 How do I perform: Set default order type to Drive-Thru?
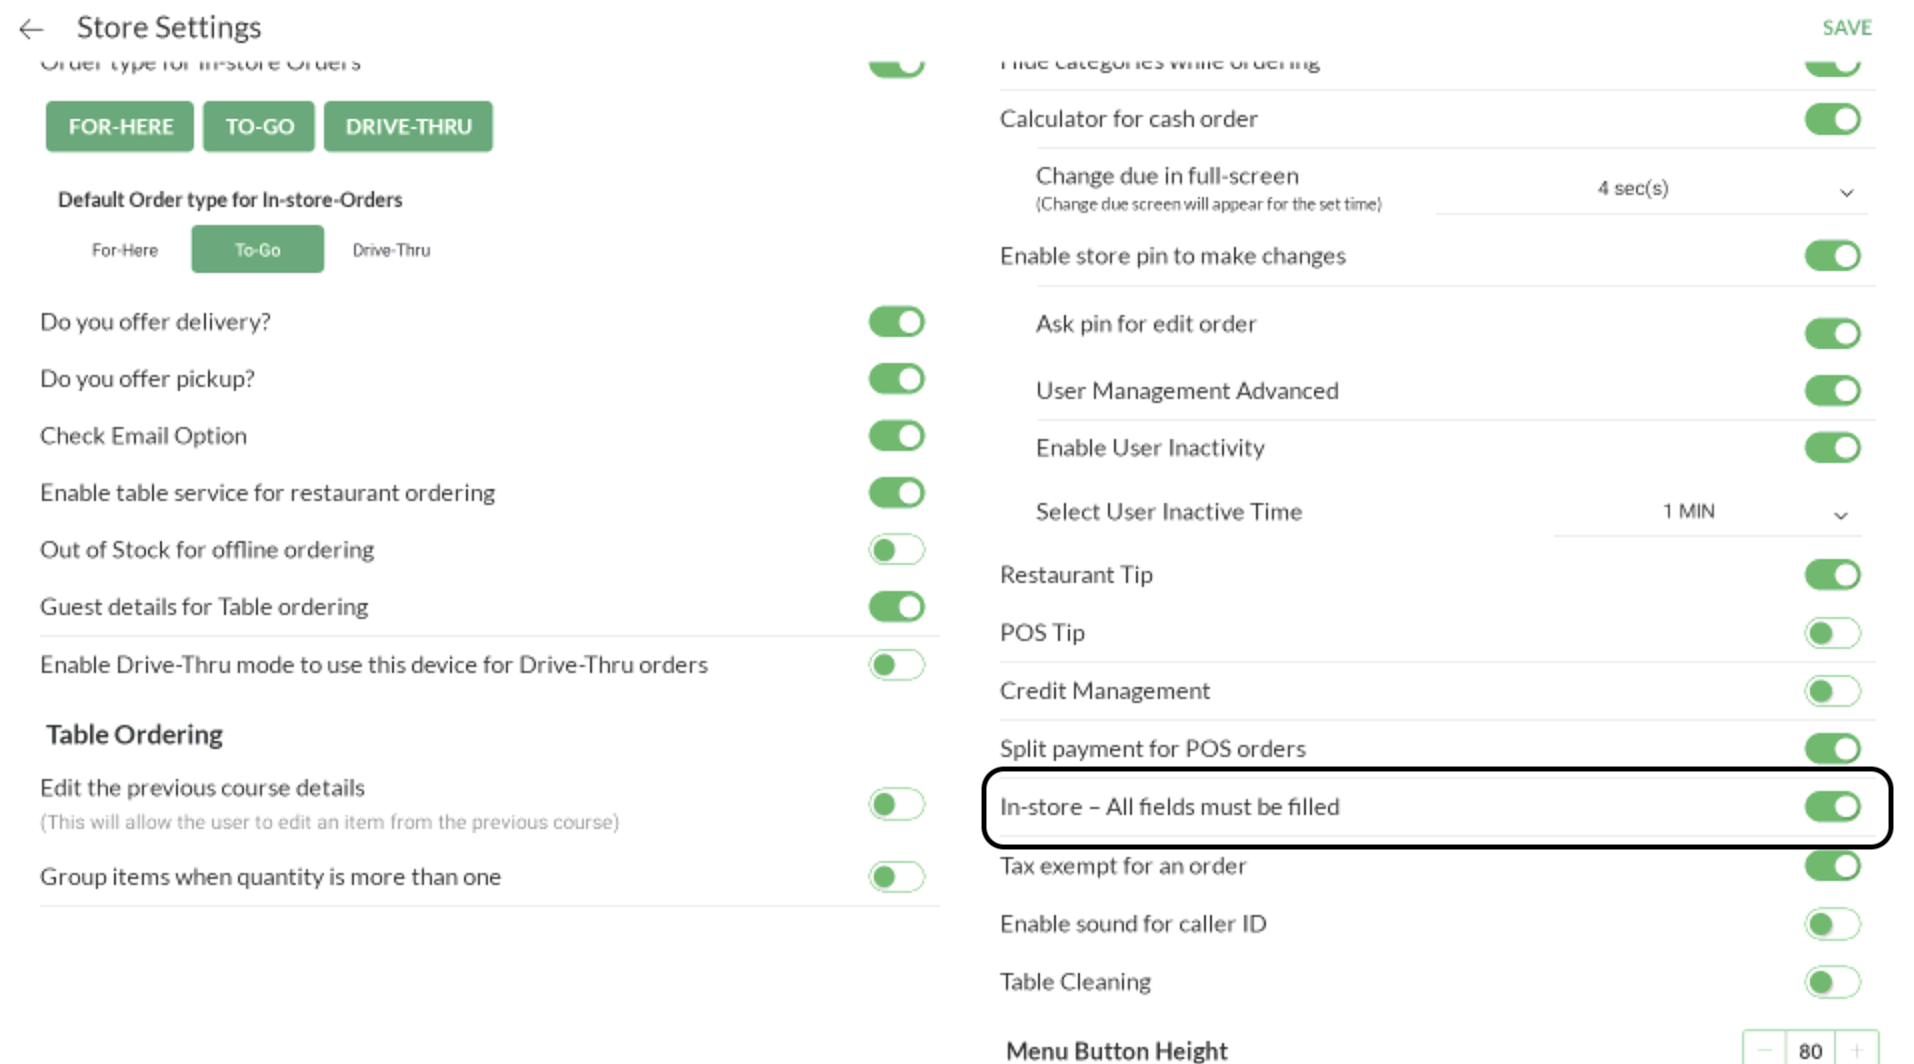[391, 250]
